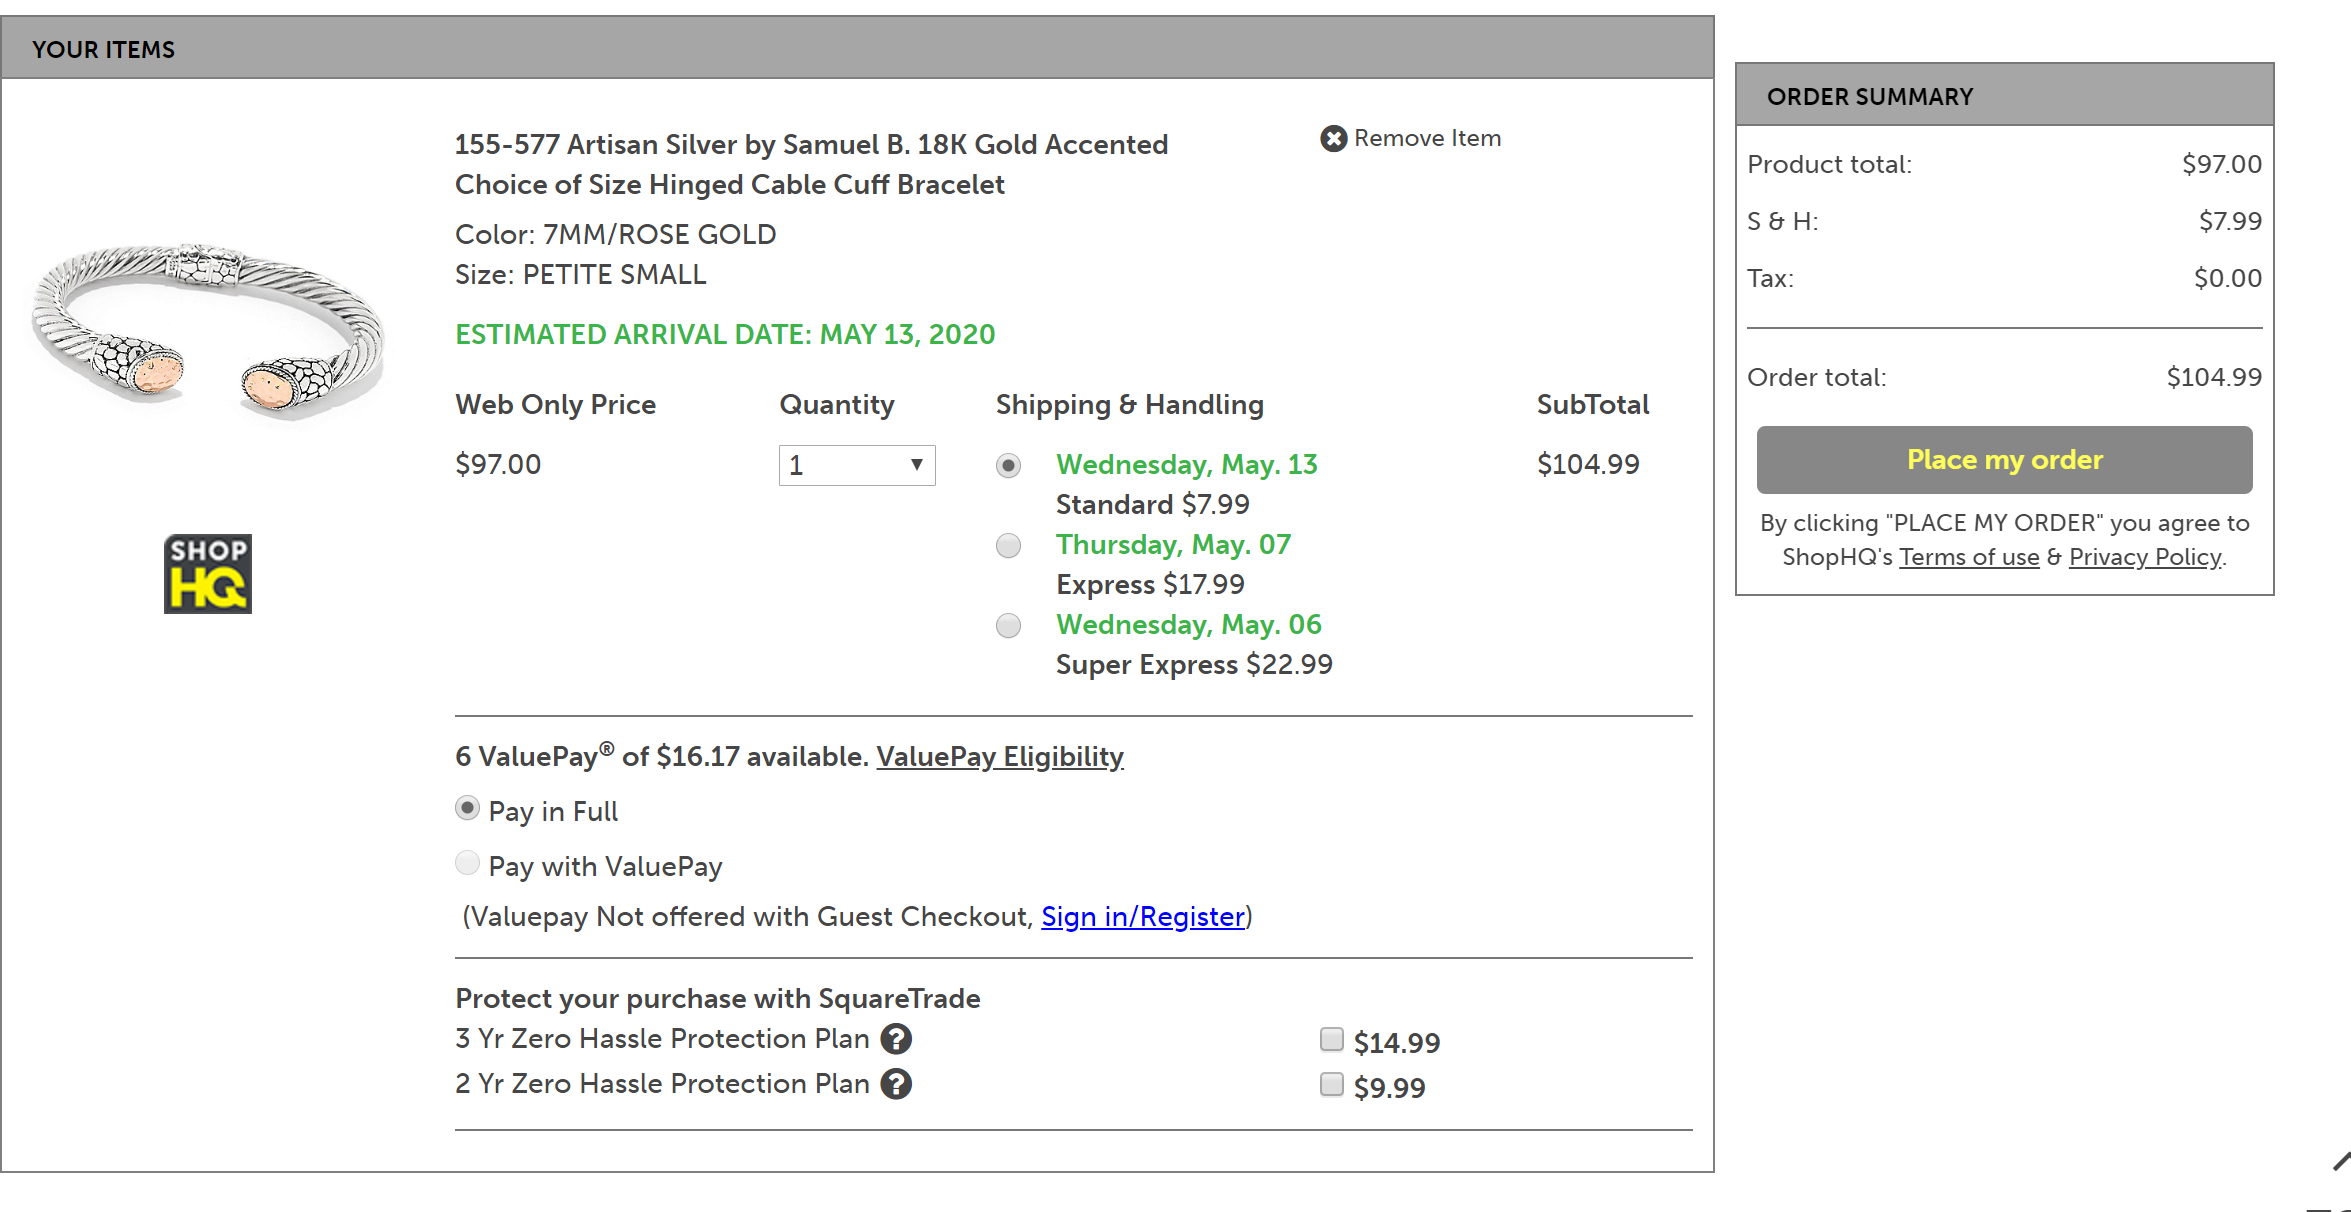Click the Size: PETITE SMALL text
The height and width of the screenshot is (1212, 2351).
click(581, 275)
